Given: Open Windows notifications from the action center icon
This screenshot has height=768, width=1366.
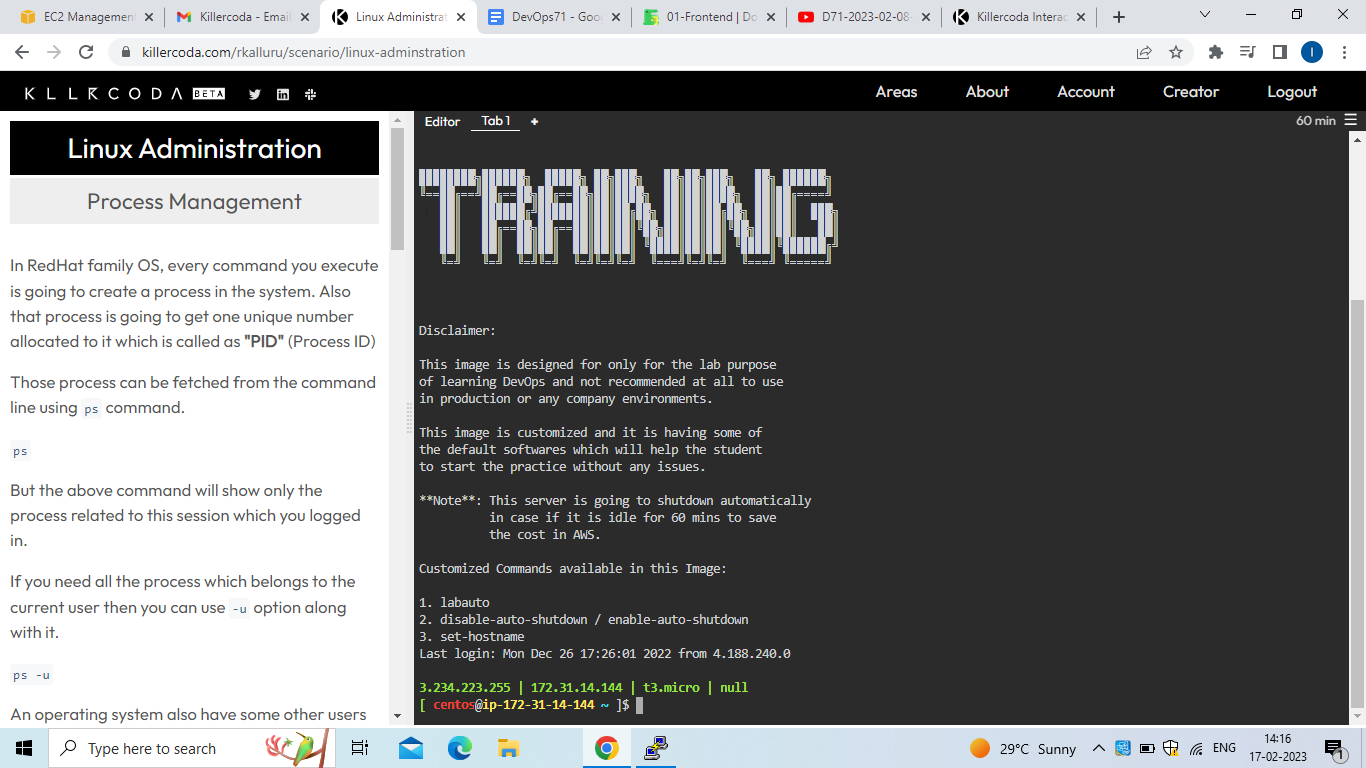Looking at the screenshot, I should [x=1334, y=748].
